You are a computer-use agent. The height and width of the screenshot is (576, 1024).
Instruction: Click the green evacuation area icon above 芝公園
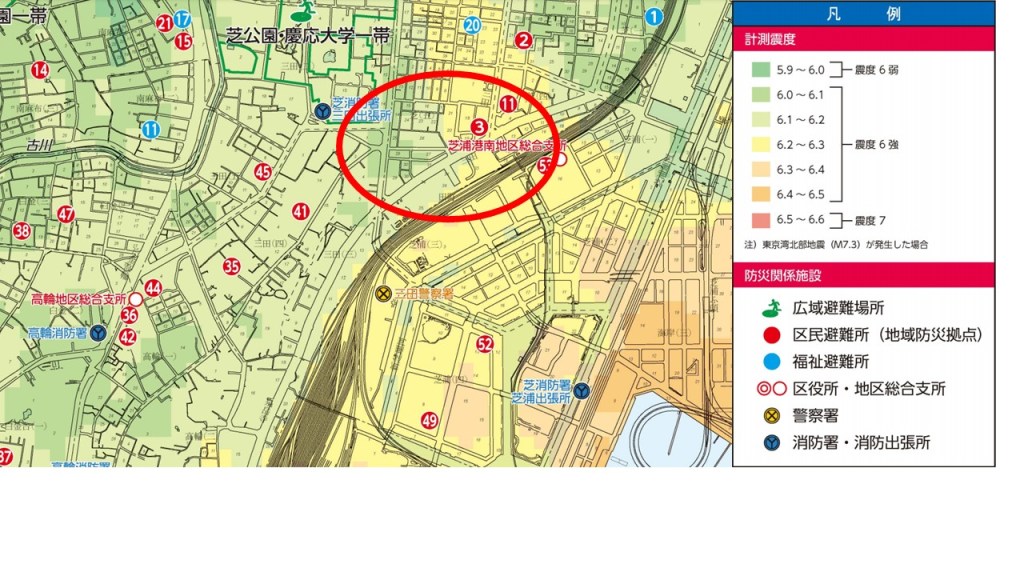pos(300,14)
